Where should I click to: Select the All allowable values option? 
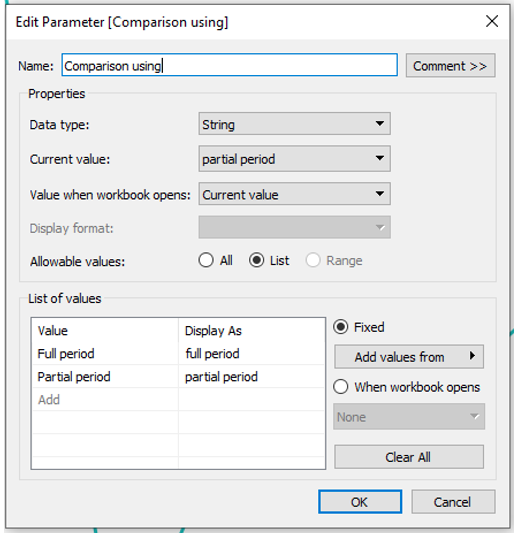click(216, 261)
